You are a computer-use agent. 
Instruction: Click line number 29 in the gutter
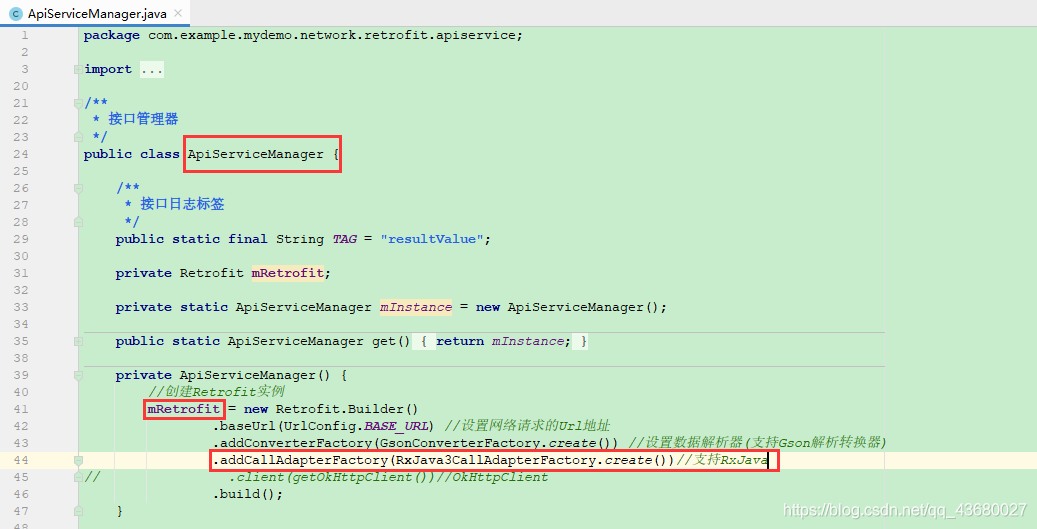pos(21,239)
